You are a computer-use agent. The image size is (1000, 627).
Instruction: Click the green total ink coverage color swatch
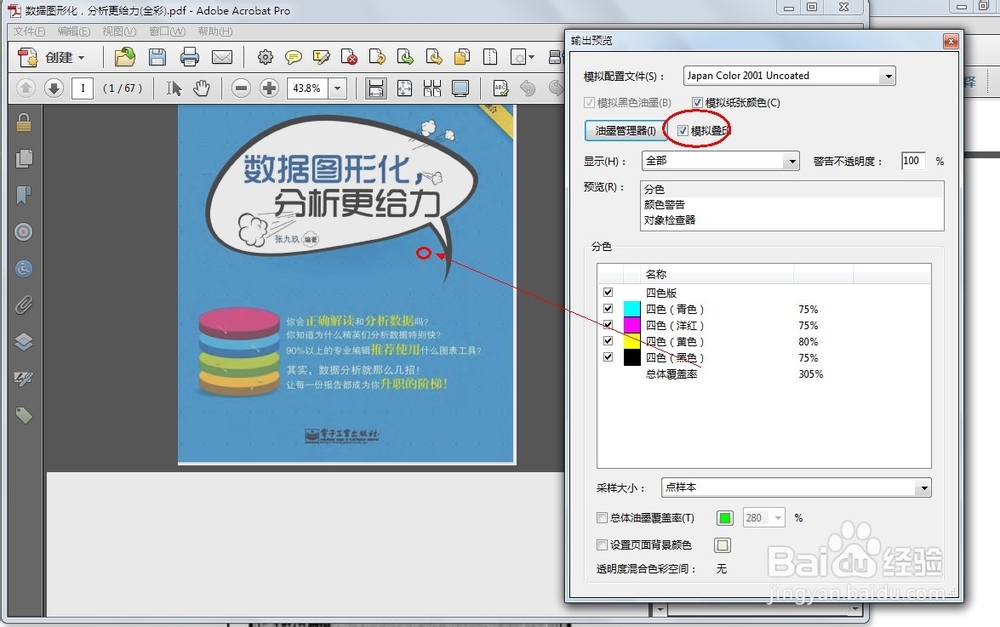pyautogui.click(x=724, y=517)
